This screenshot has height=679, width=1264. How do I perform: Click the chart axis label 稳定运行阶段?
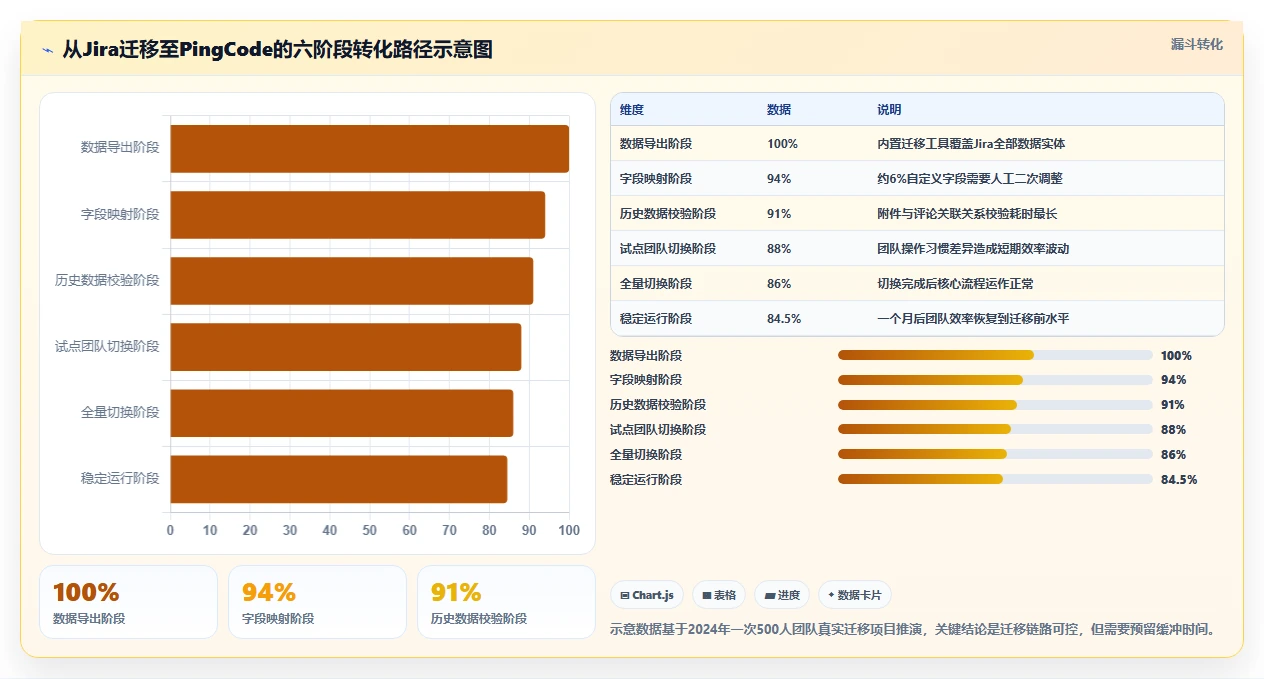click(x=120, y=479)
